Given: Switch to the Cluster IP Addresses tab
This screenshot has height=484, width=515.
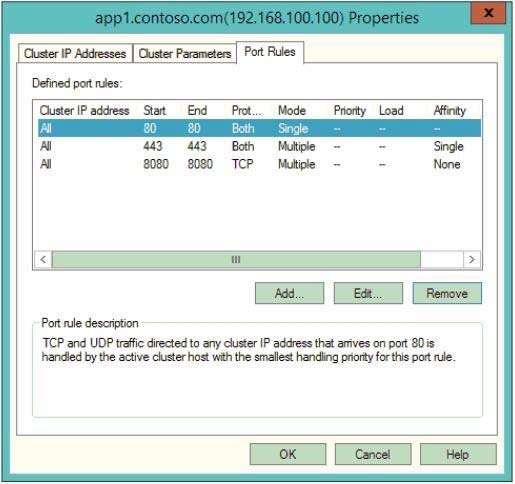Looking at the screenshot, I should (75, 53).
